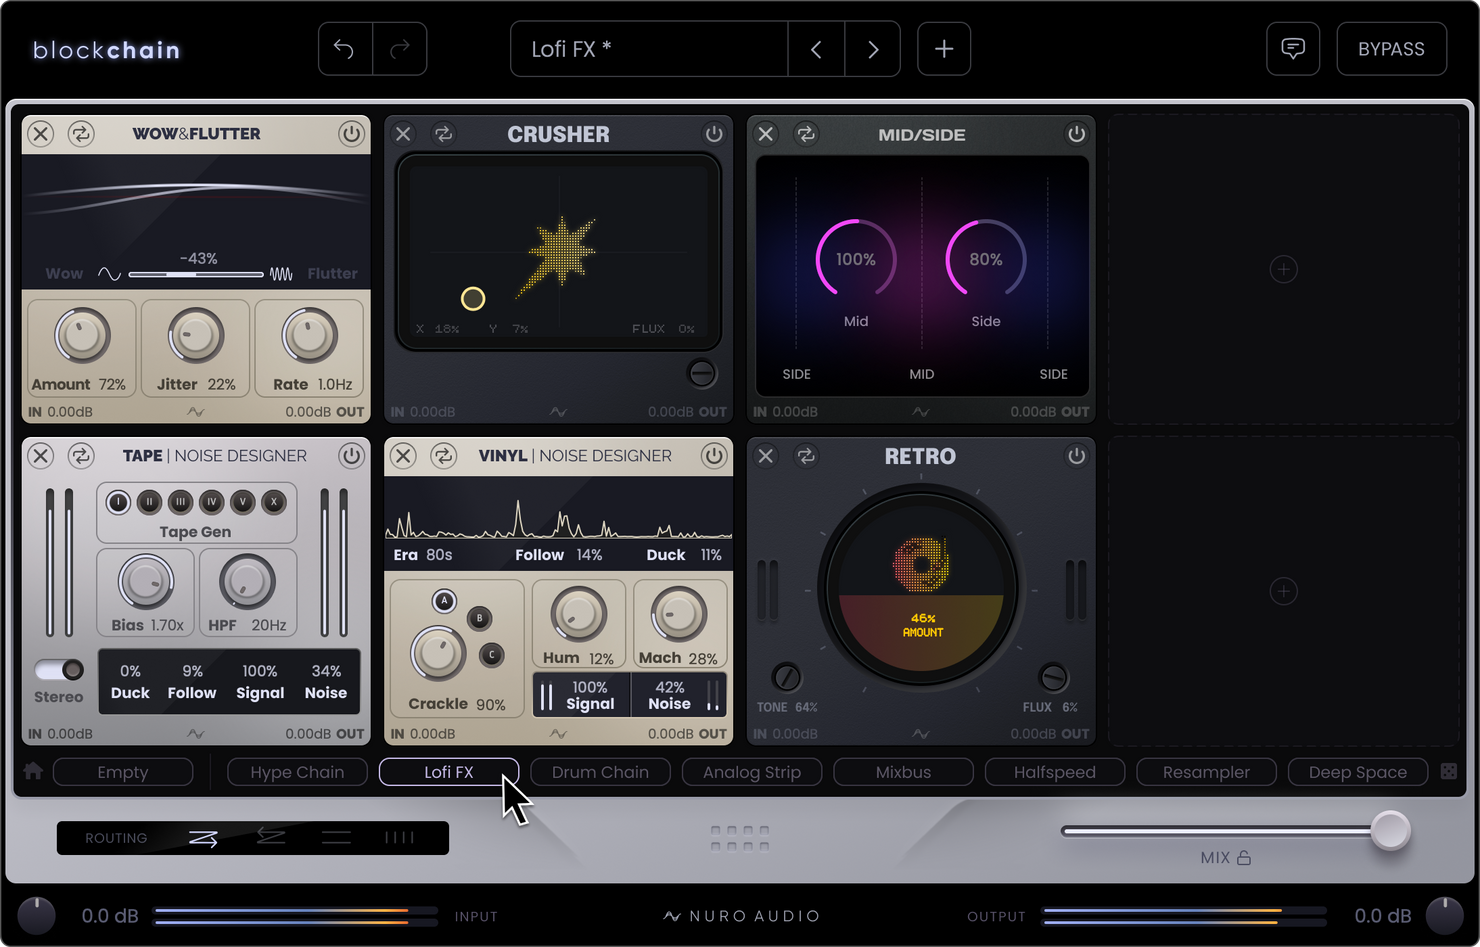Open the comments speech bubble icon
This screenshot has height=947, width=1480.
[x=1293, y=49]
